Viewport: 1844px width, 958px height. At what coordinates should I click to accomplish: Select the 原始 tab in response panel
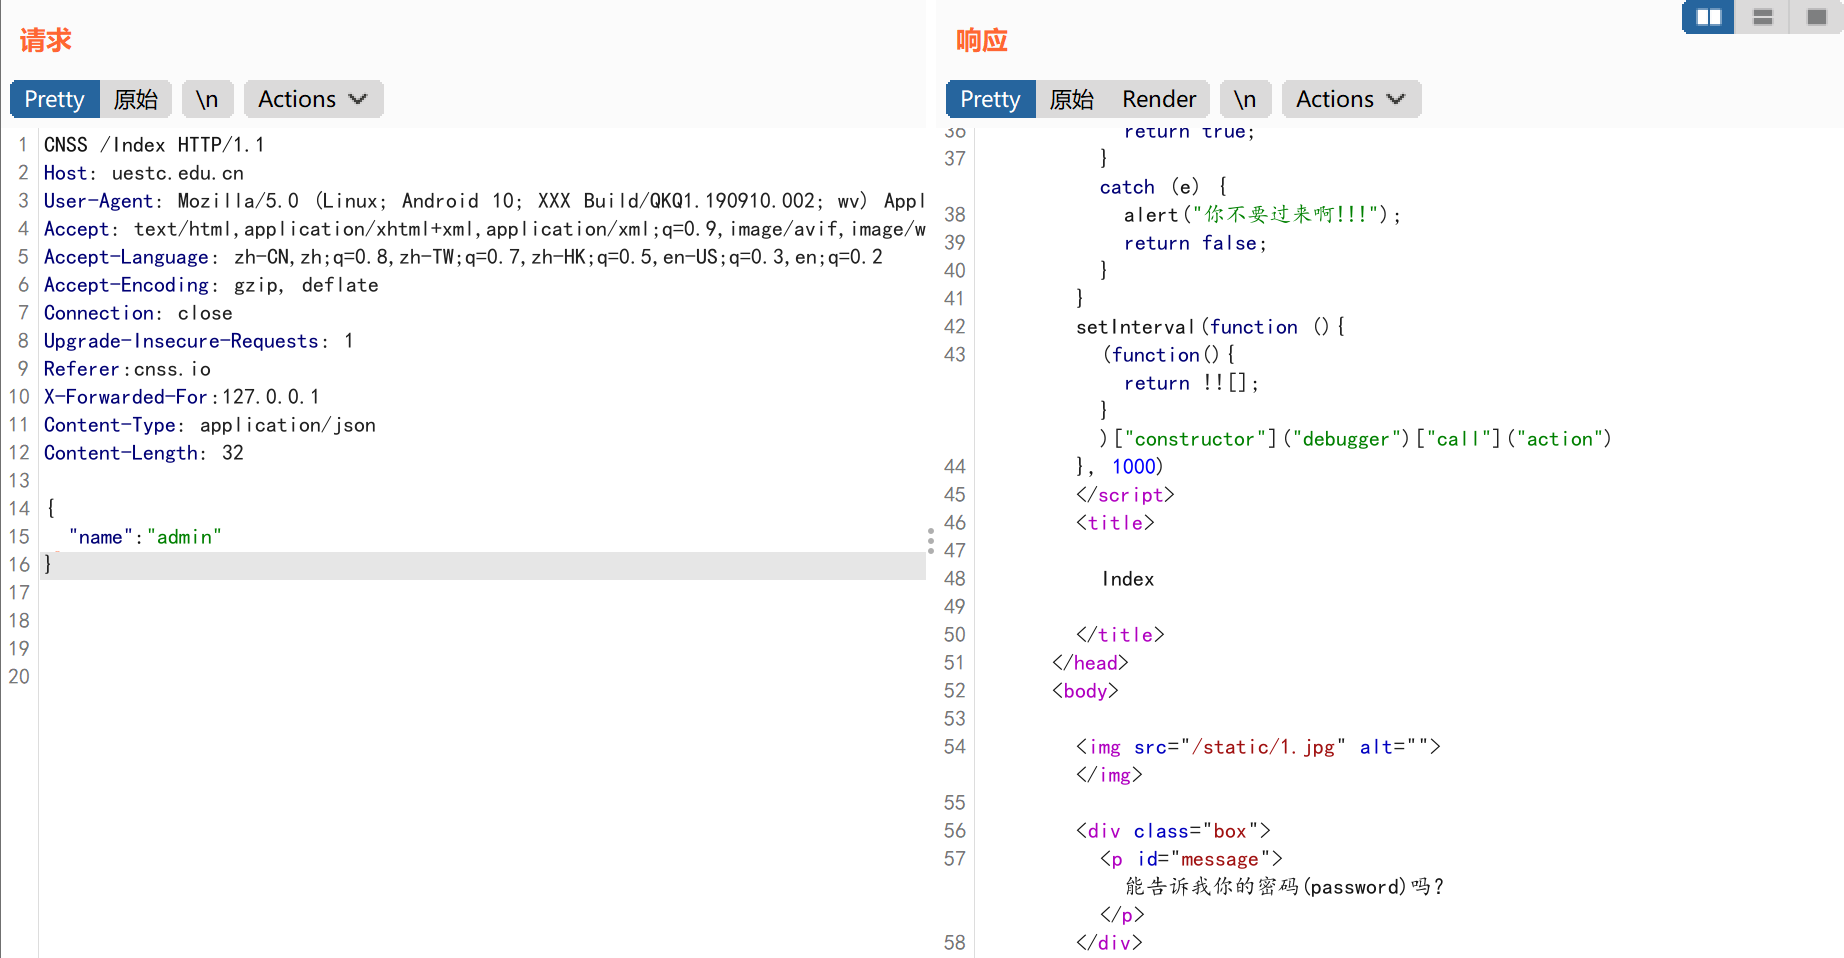coord(1072,99)
